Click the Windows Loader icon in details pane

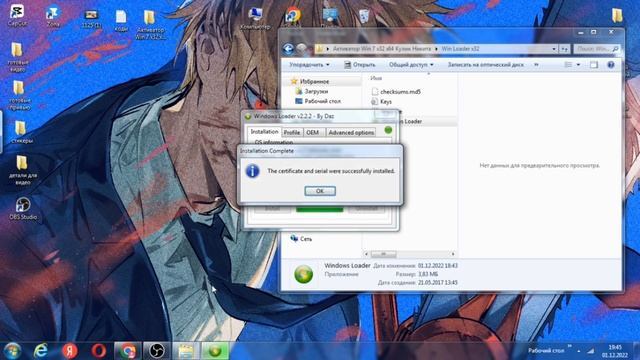tap(304, 274)
